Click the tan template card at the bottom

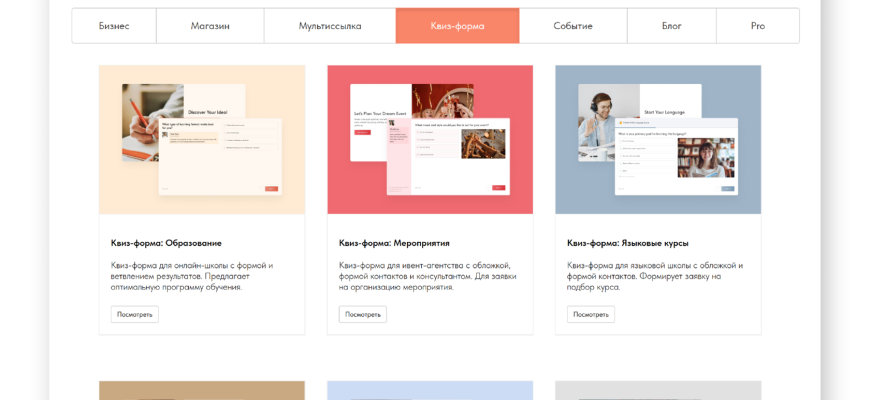tap(202, 391)
